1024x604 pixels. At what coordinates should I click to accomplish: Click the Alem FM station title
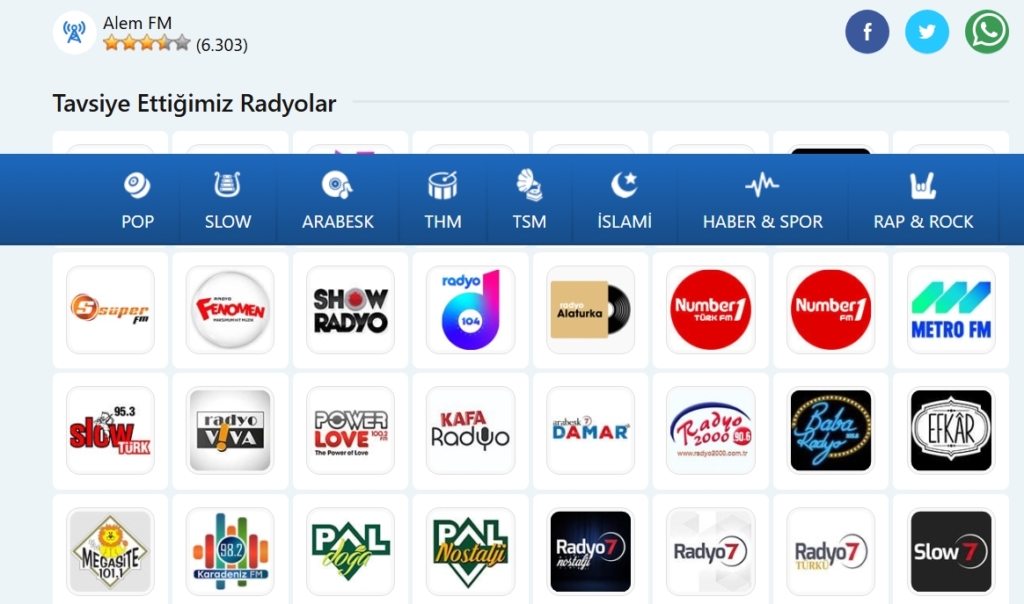point(137,22)
